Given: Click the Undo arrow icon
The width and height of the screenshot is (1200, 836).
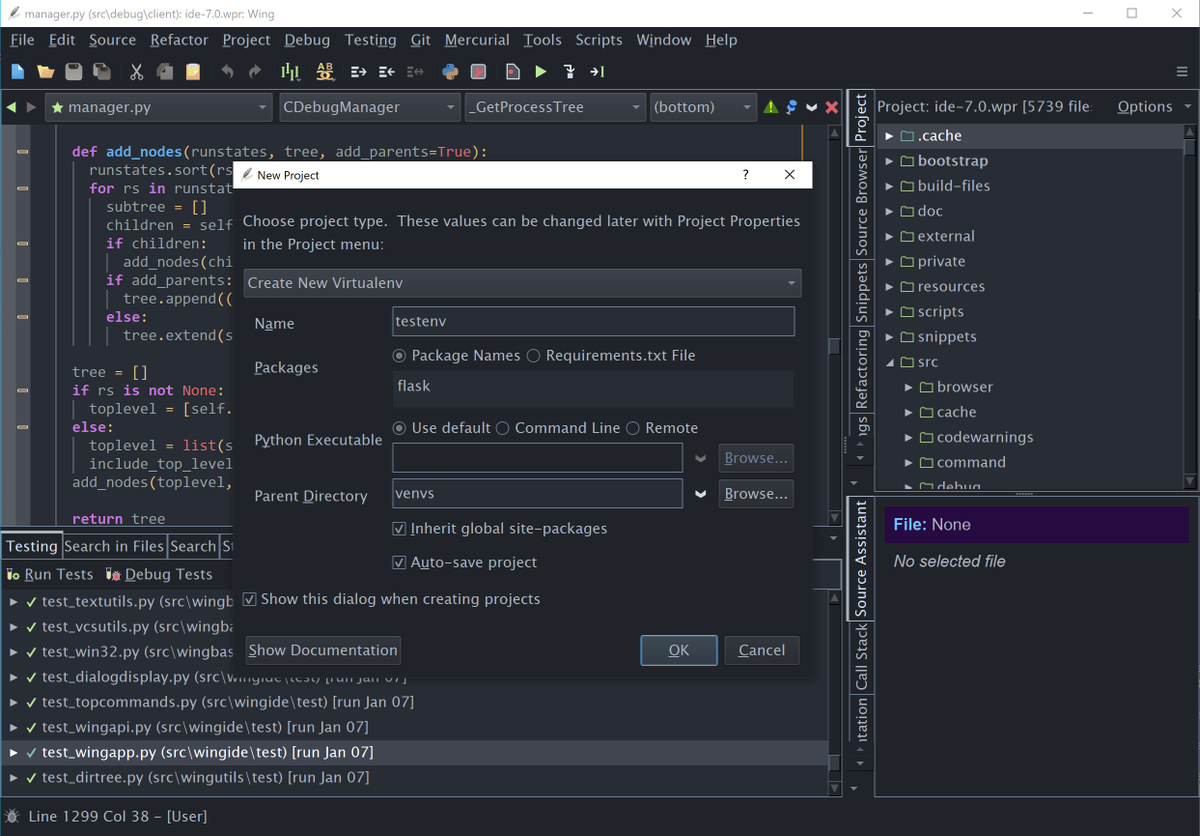Looking at the screenshot, I should point(227,72).
